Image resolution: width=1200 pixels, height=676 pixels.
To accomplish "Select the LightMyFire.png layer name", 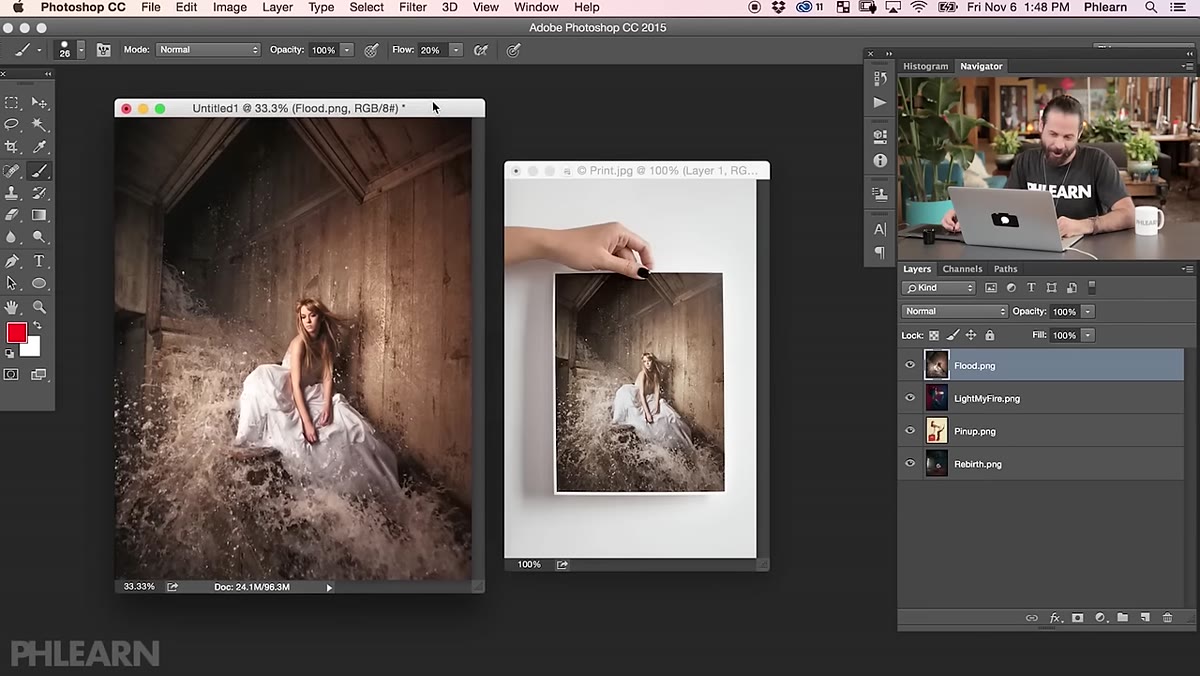I will coord(987,398).
